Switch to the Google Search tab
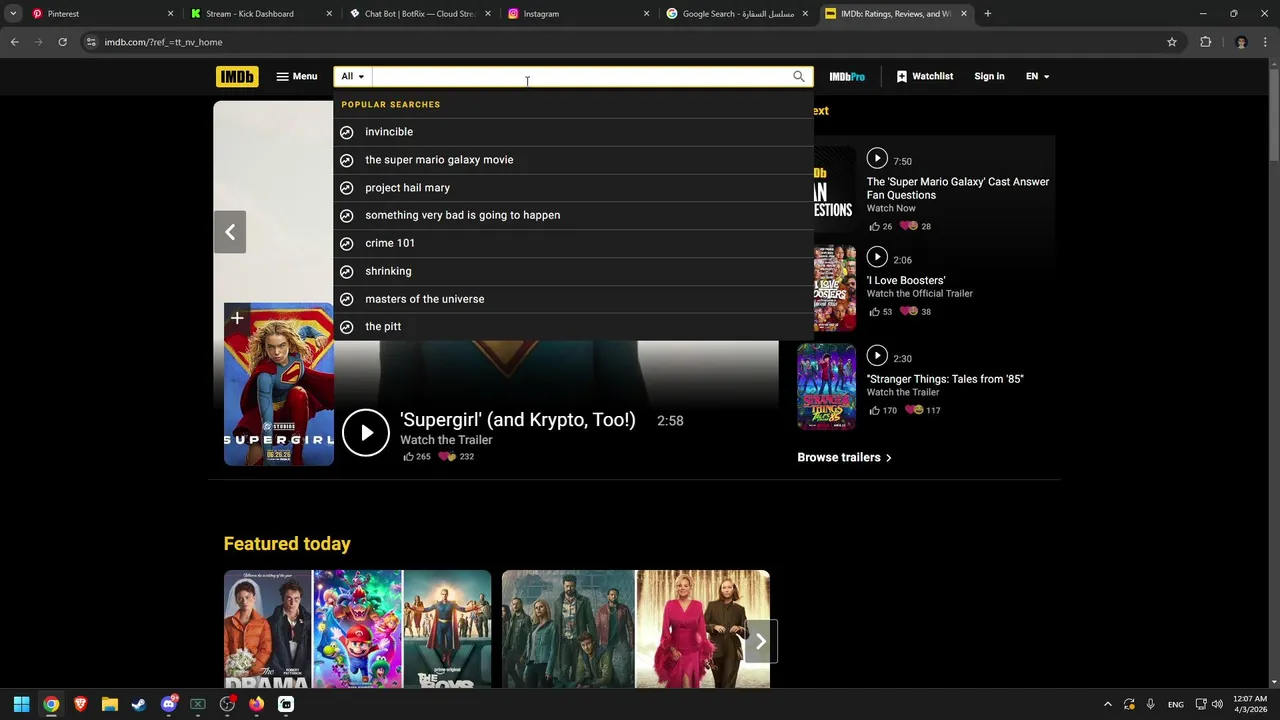This screenshot has width=1280, height=720. [735, 14]
